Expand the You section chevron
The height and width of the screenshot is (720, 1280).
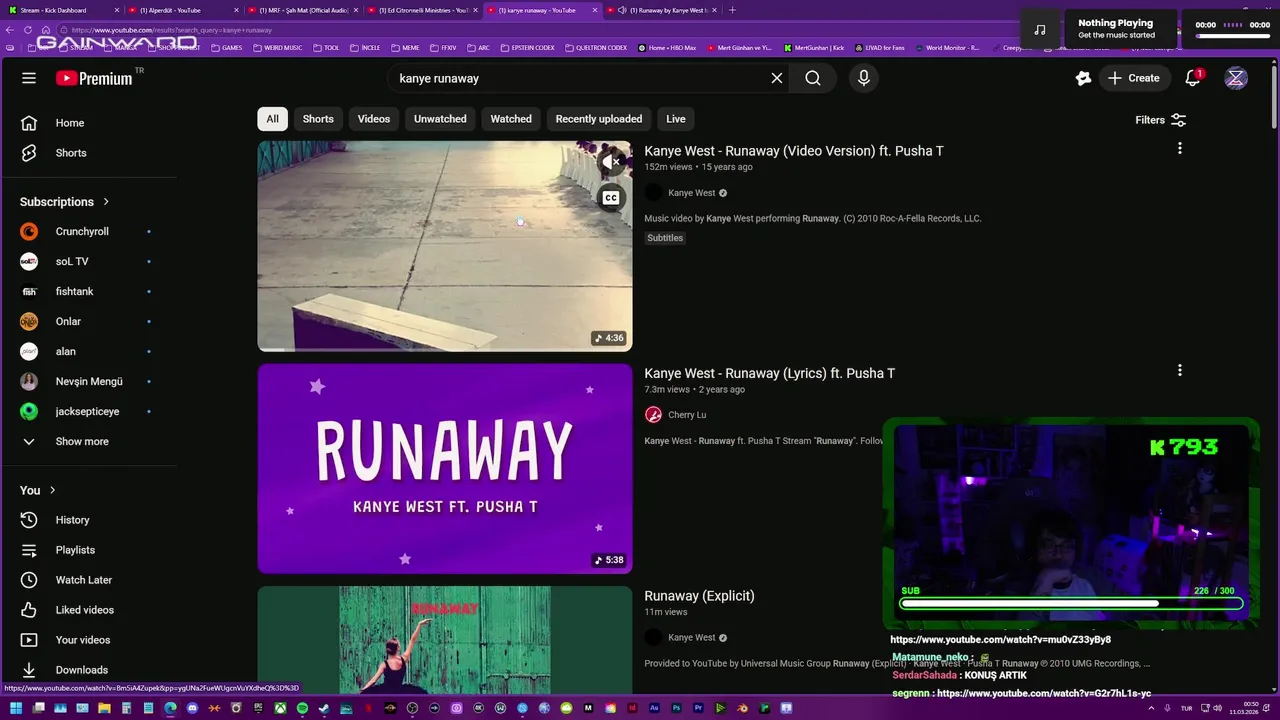(52, 490)
